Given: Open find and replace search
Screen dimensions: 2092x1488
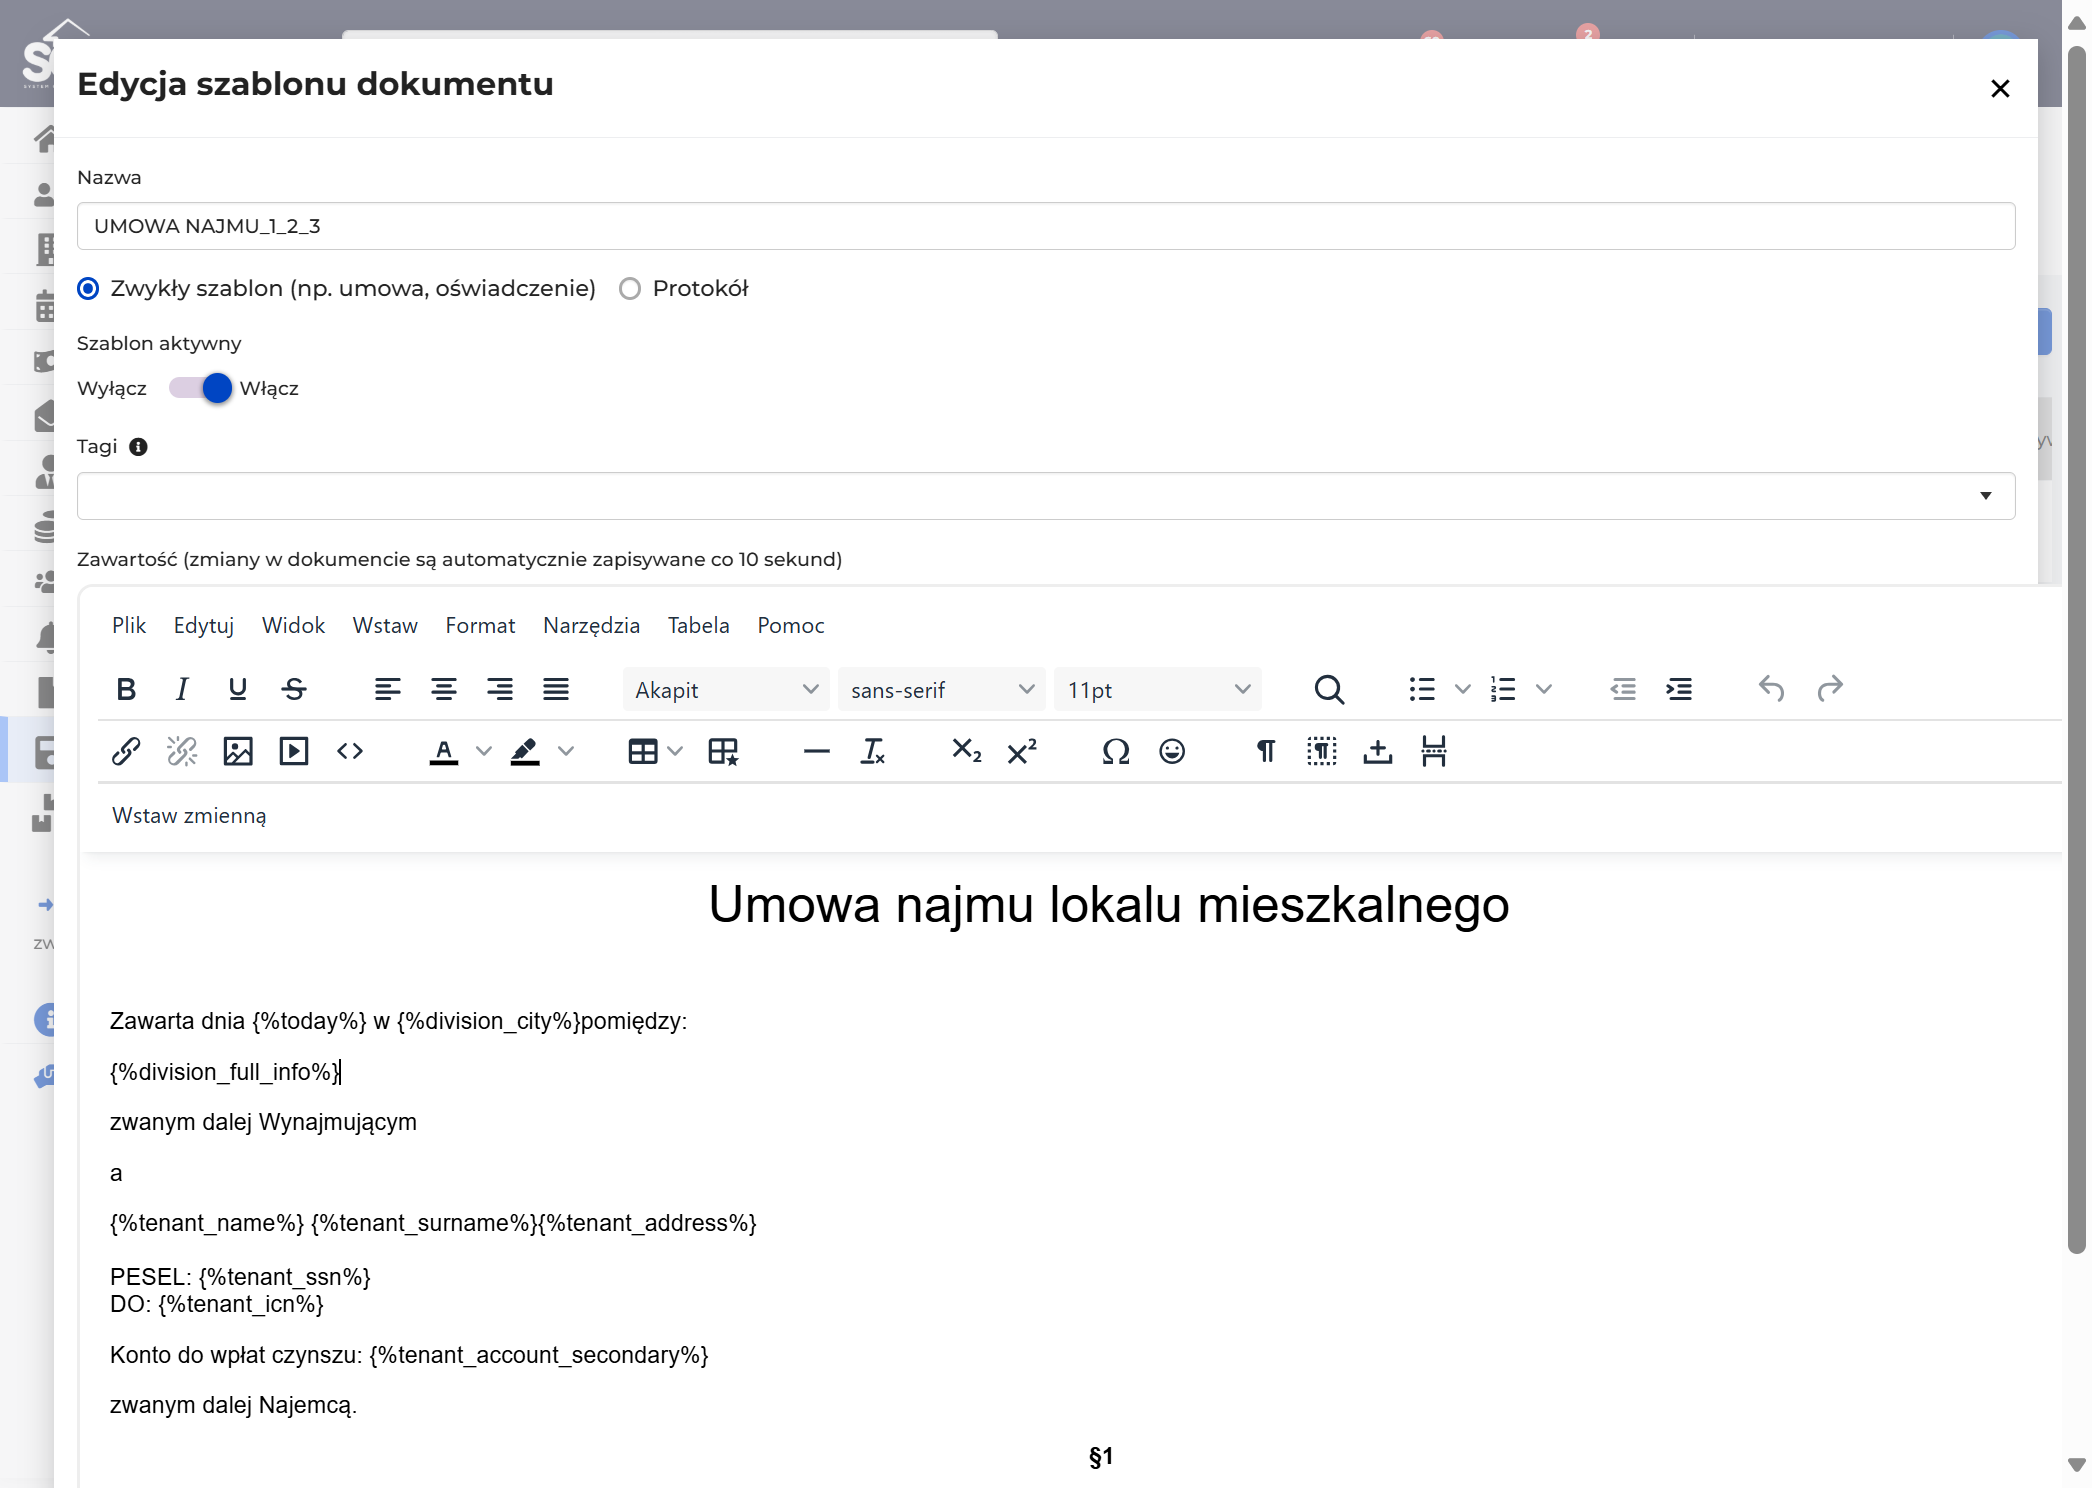Looking at the screenshot, I should 1329,689.
